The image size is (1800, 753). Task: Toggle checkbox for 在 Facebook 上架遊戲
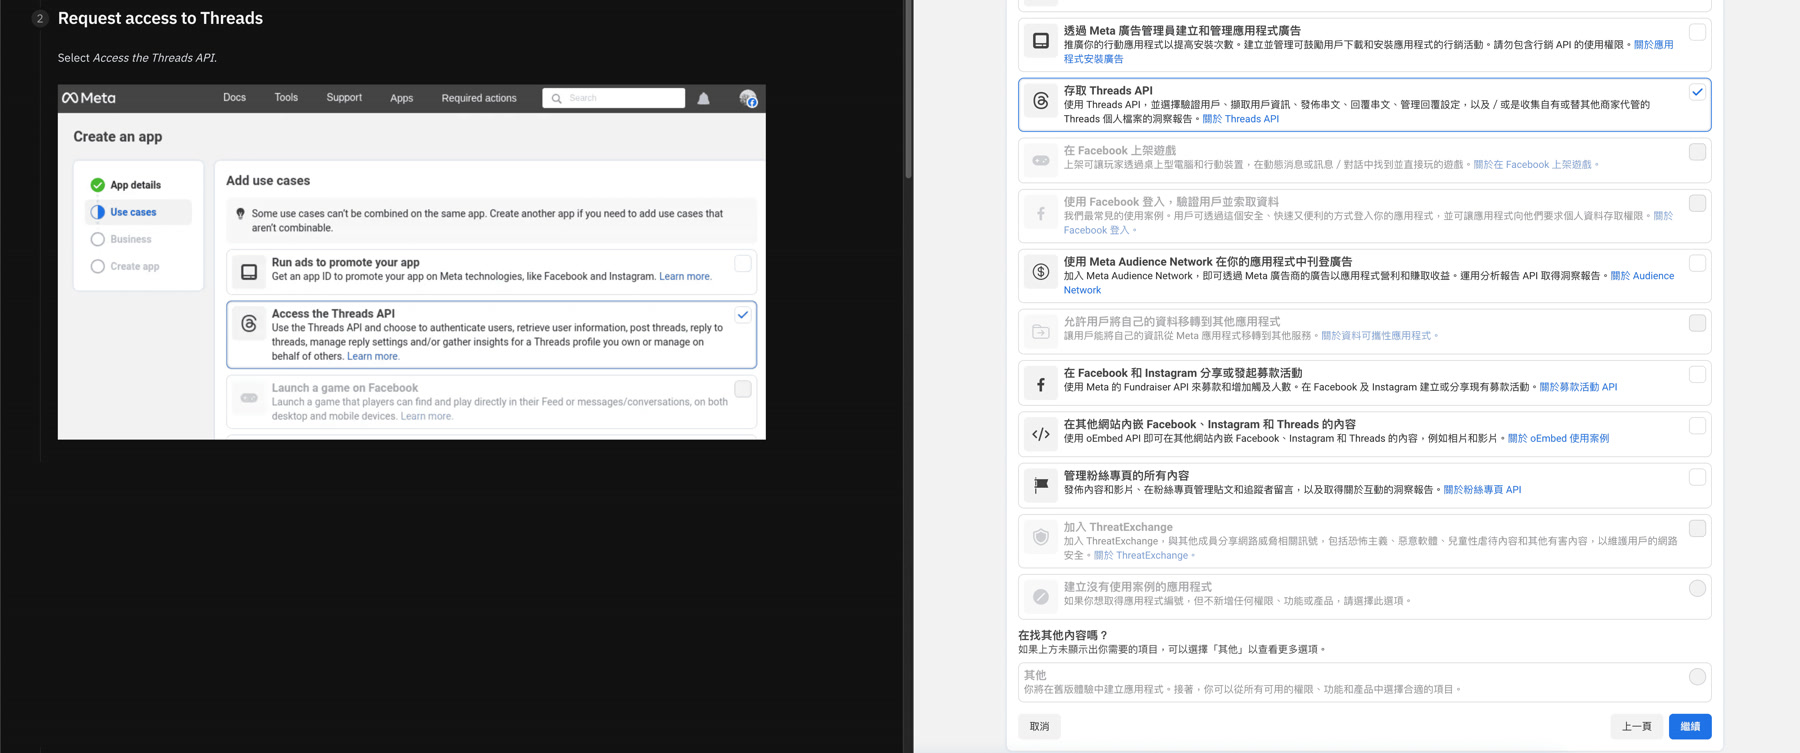coord(1697,152)
